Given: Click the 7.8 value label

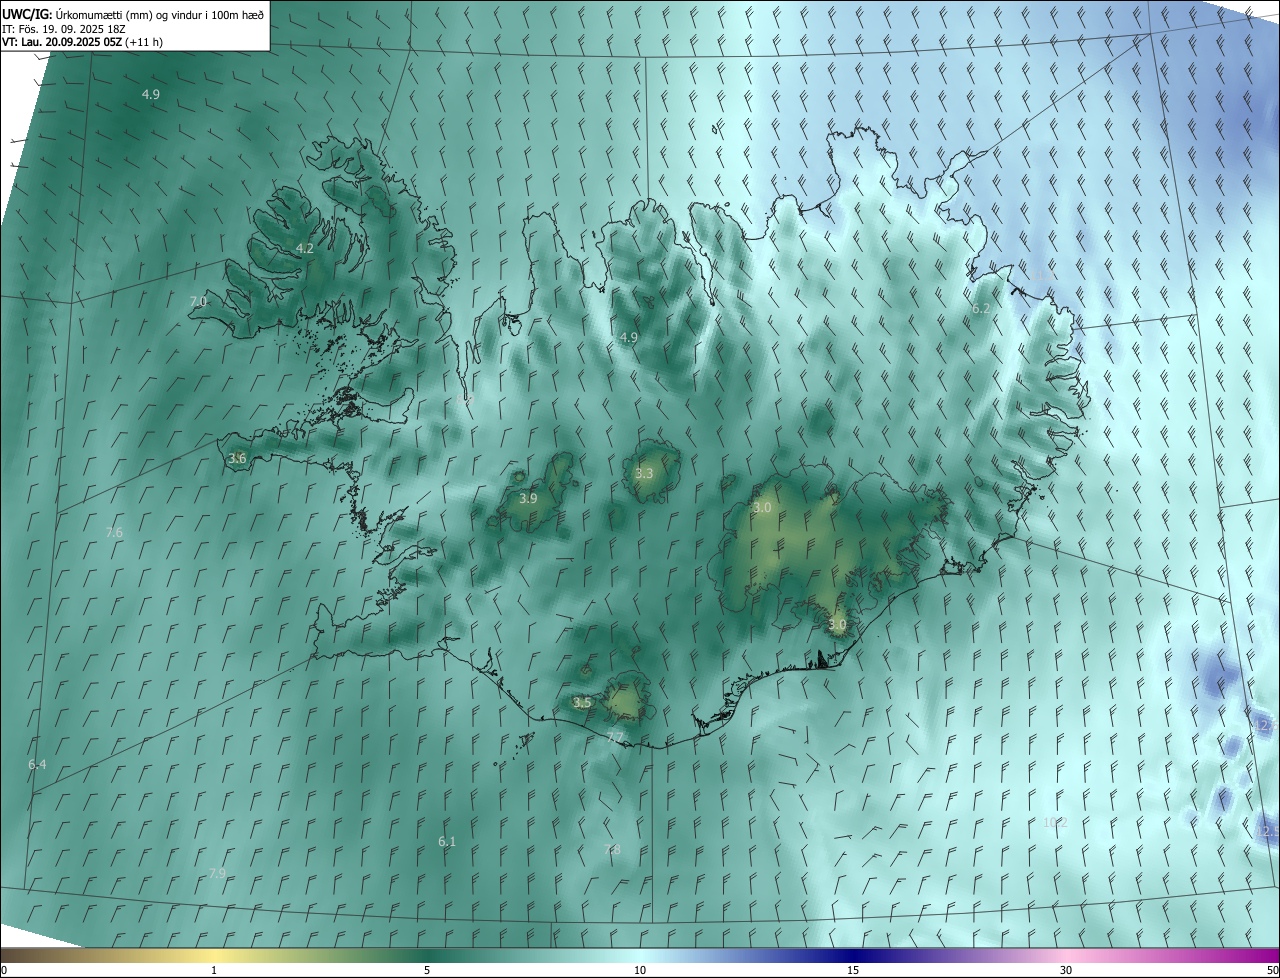Looking at the screenshot, I should coord(612,850).
